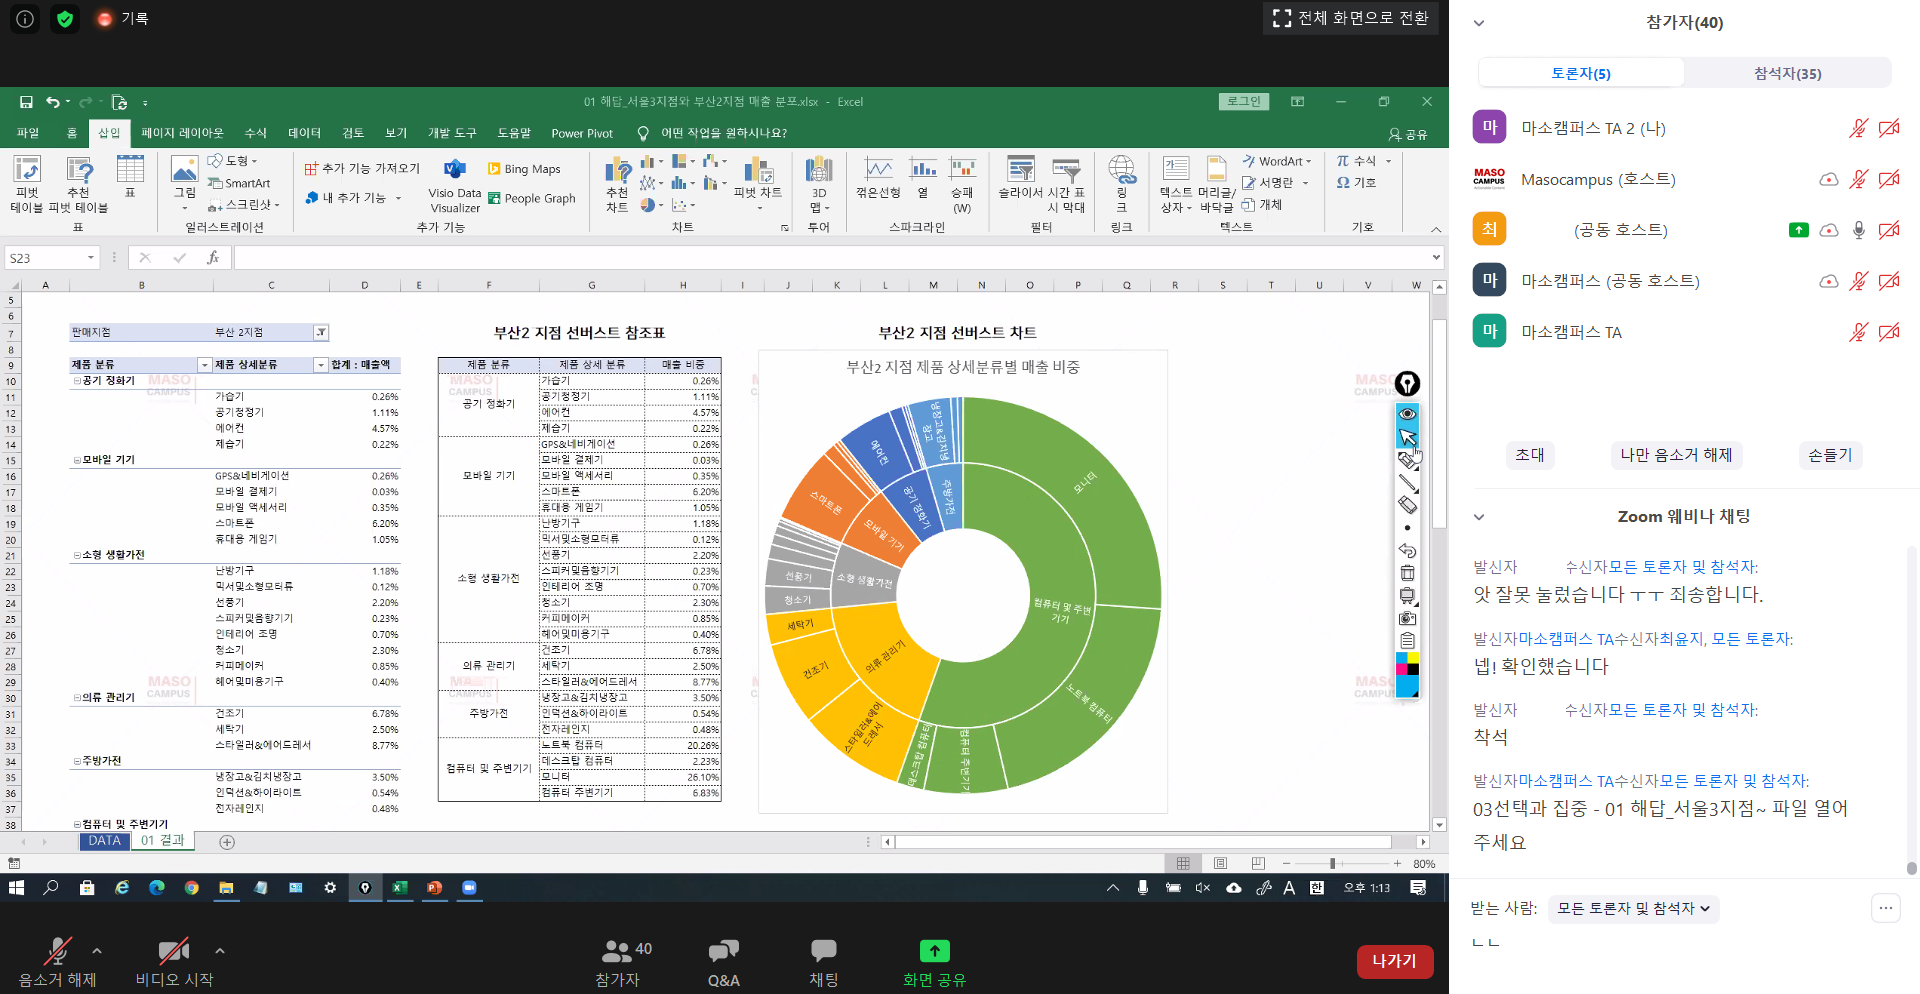Select the 토론자(5) tab
The width and height of the screenshot is (1920, 994).
tap(1581, 73)
